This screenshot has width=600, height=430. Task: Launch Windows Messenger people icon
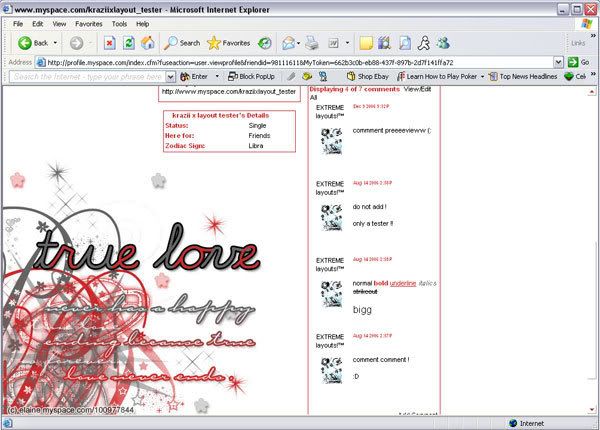(x=443, y=43)
